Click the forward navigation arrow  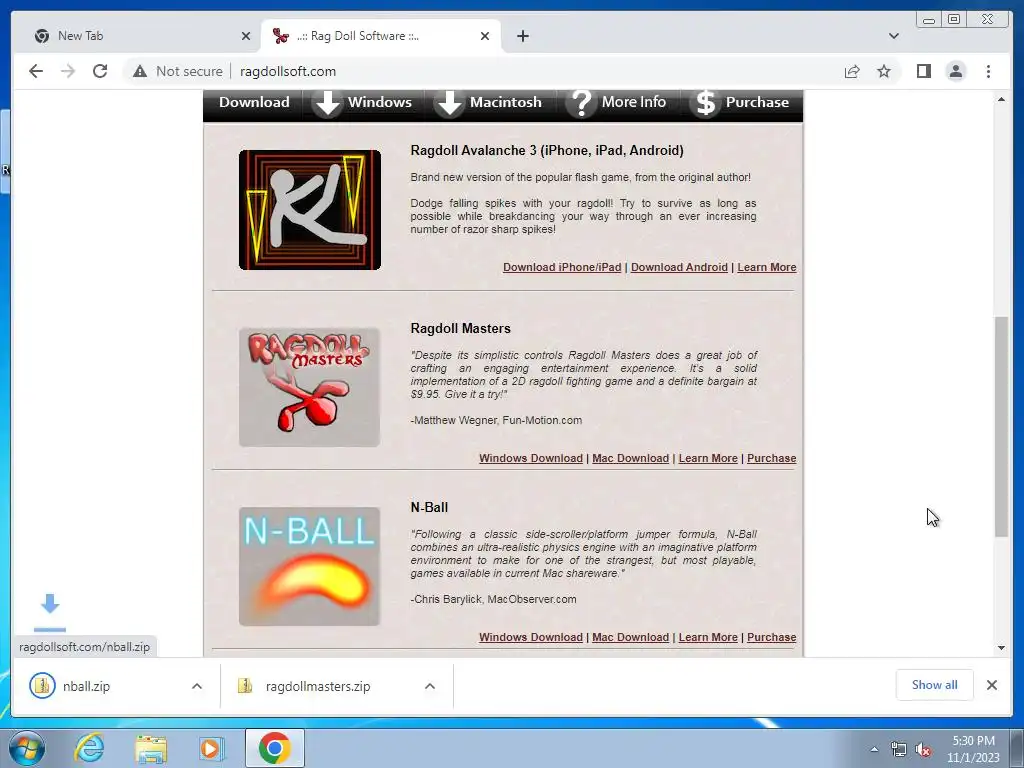[68, 71]
